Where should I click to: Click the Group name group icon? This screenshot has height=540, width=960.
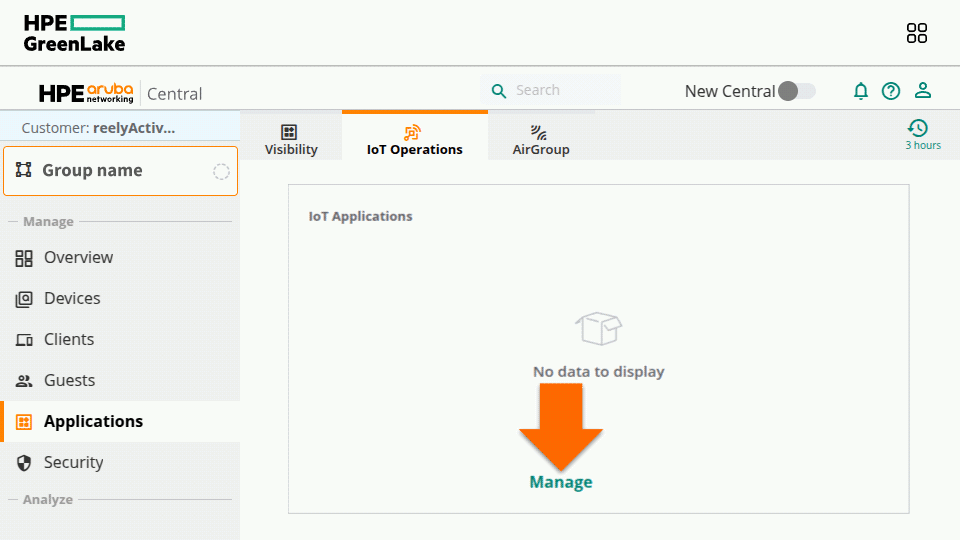click(23, 170)
